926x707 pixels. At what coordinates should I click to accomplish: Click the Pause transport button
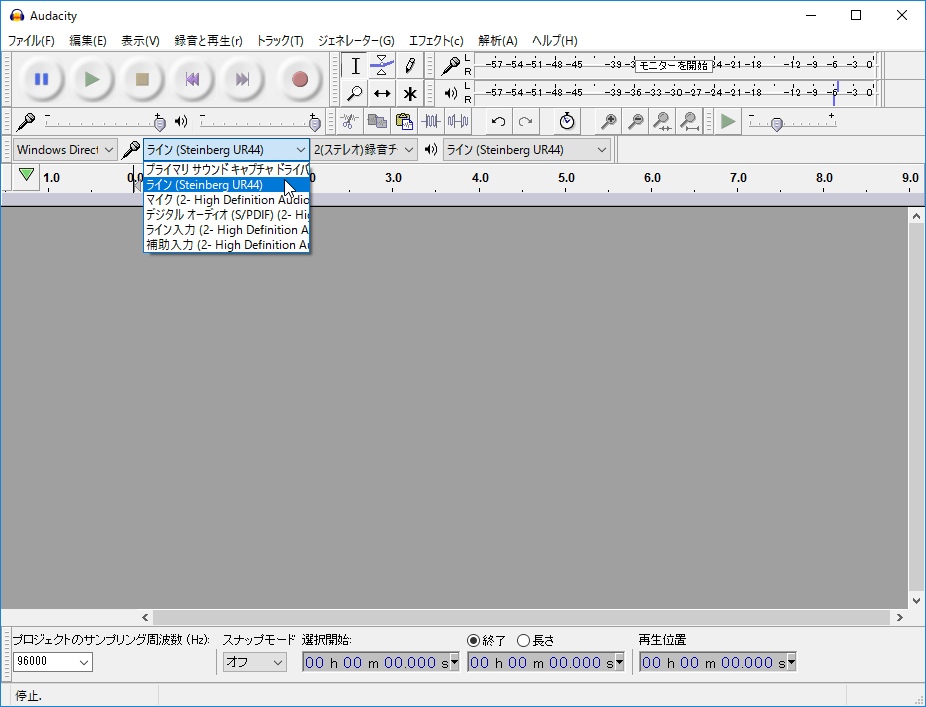[x=41, y=79]
